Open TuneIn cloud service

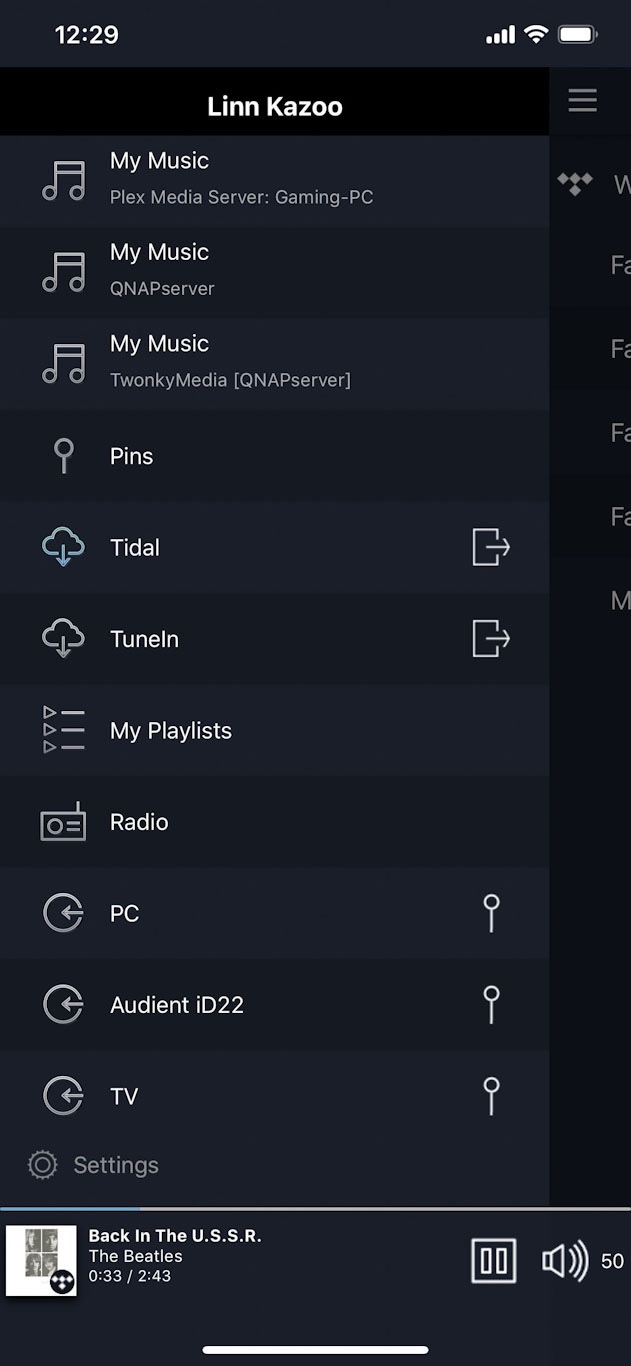pos(144,639)
